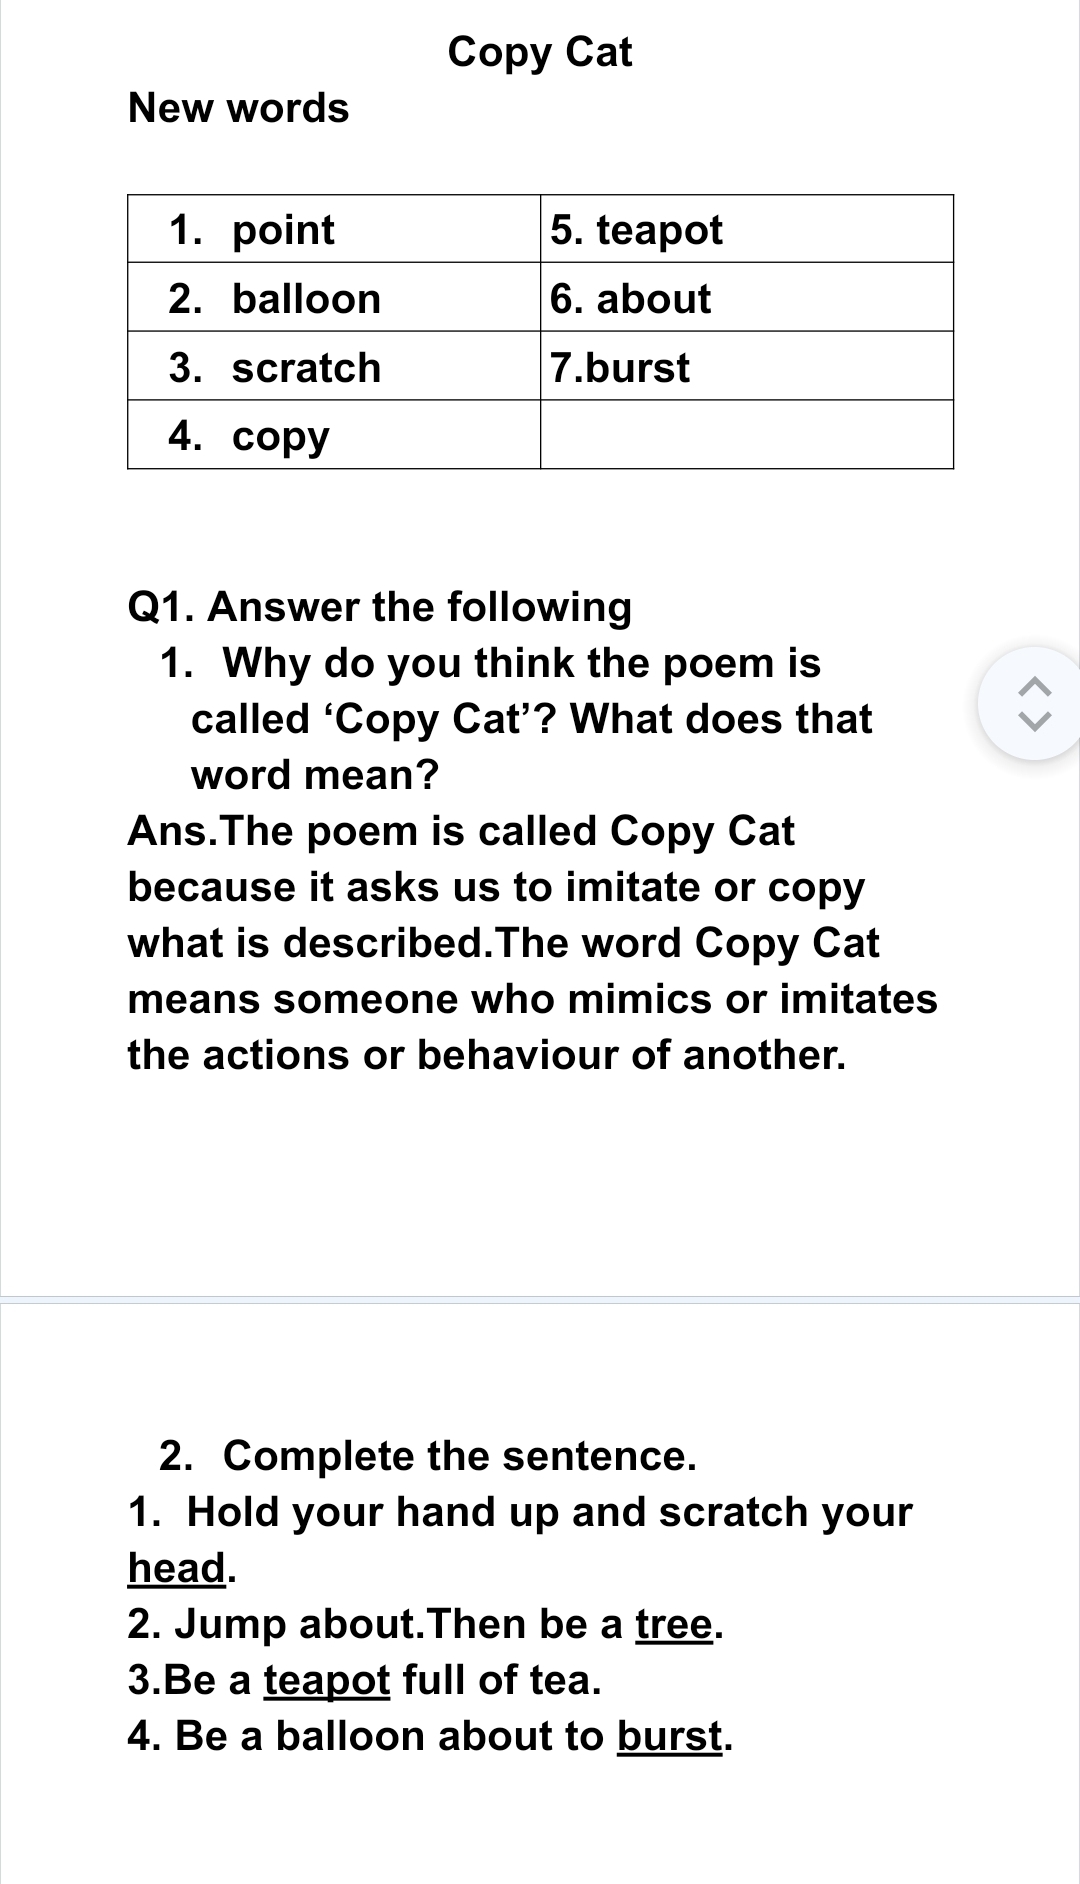Click table cell '3. scratch'
1080x1884 pixels.
[334, 367]
